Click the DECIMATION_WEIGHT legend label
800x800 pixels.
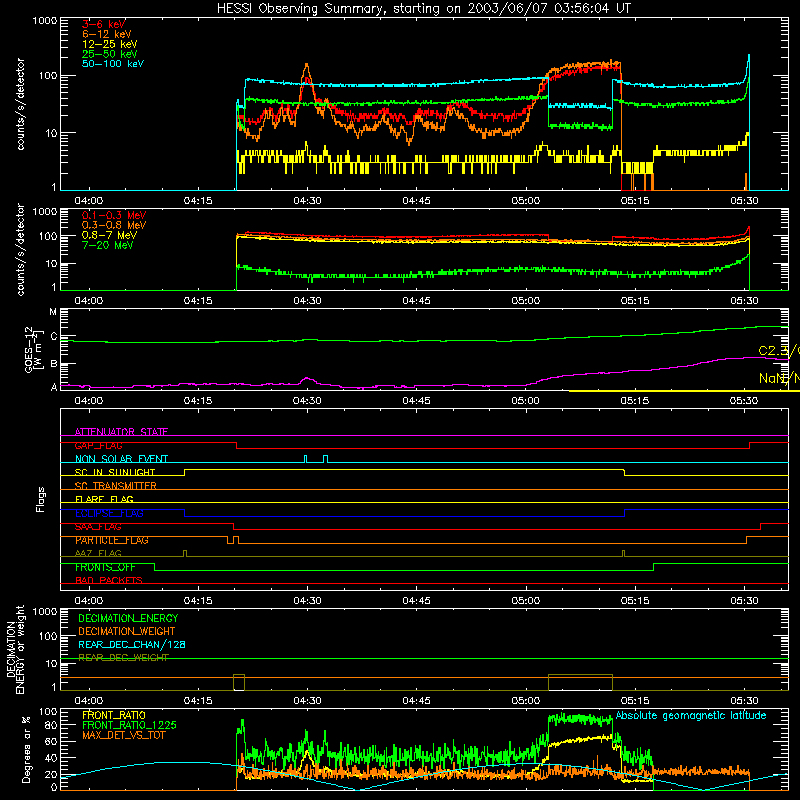click(x=127, y=631)
